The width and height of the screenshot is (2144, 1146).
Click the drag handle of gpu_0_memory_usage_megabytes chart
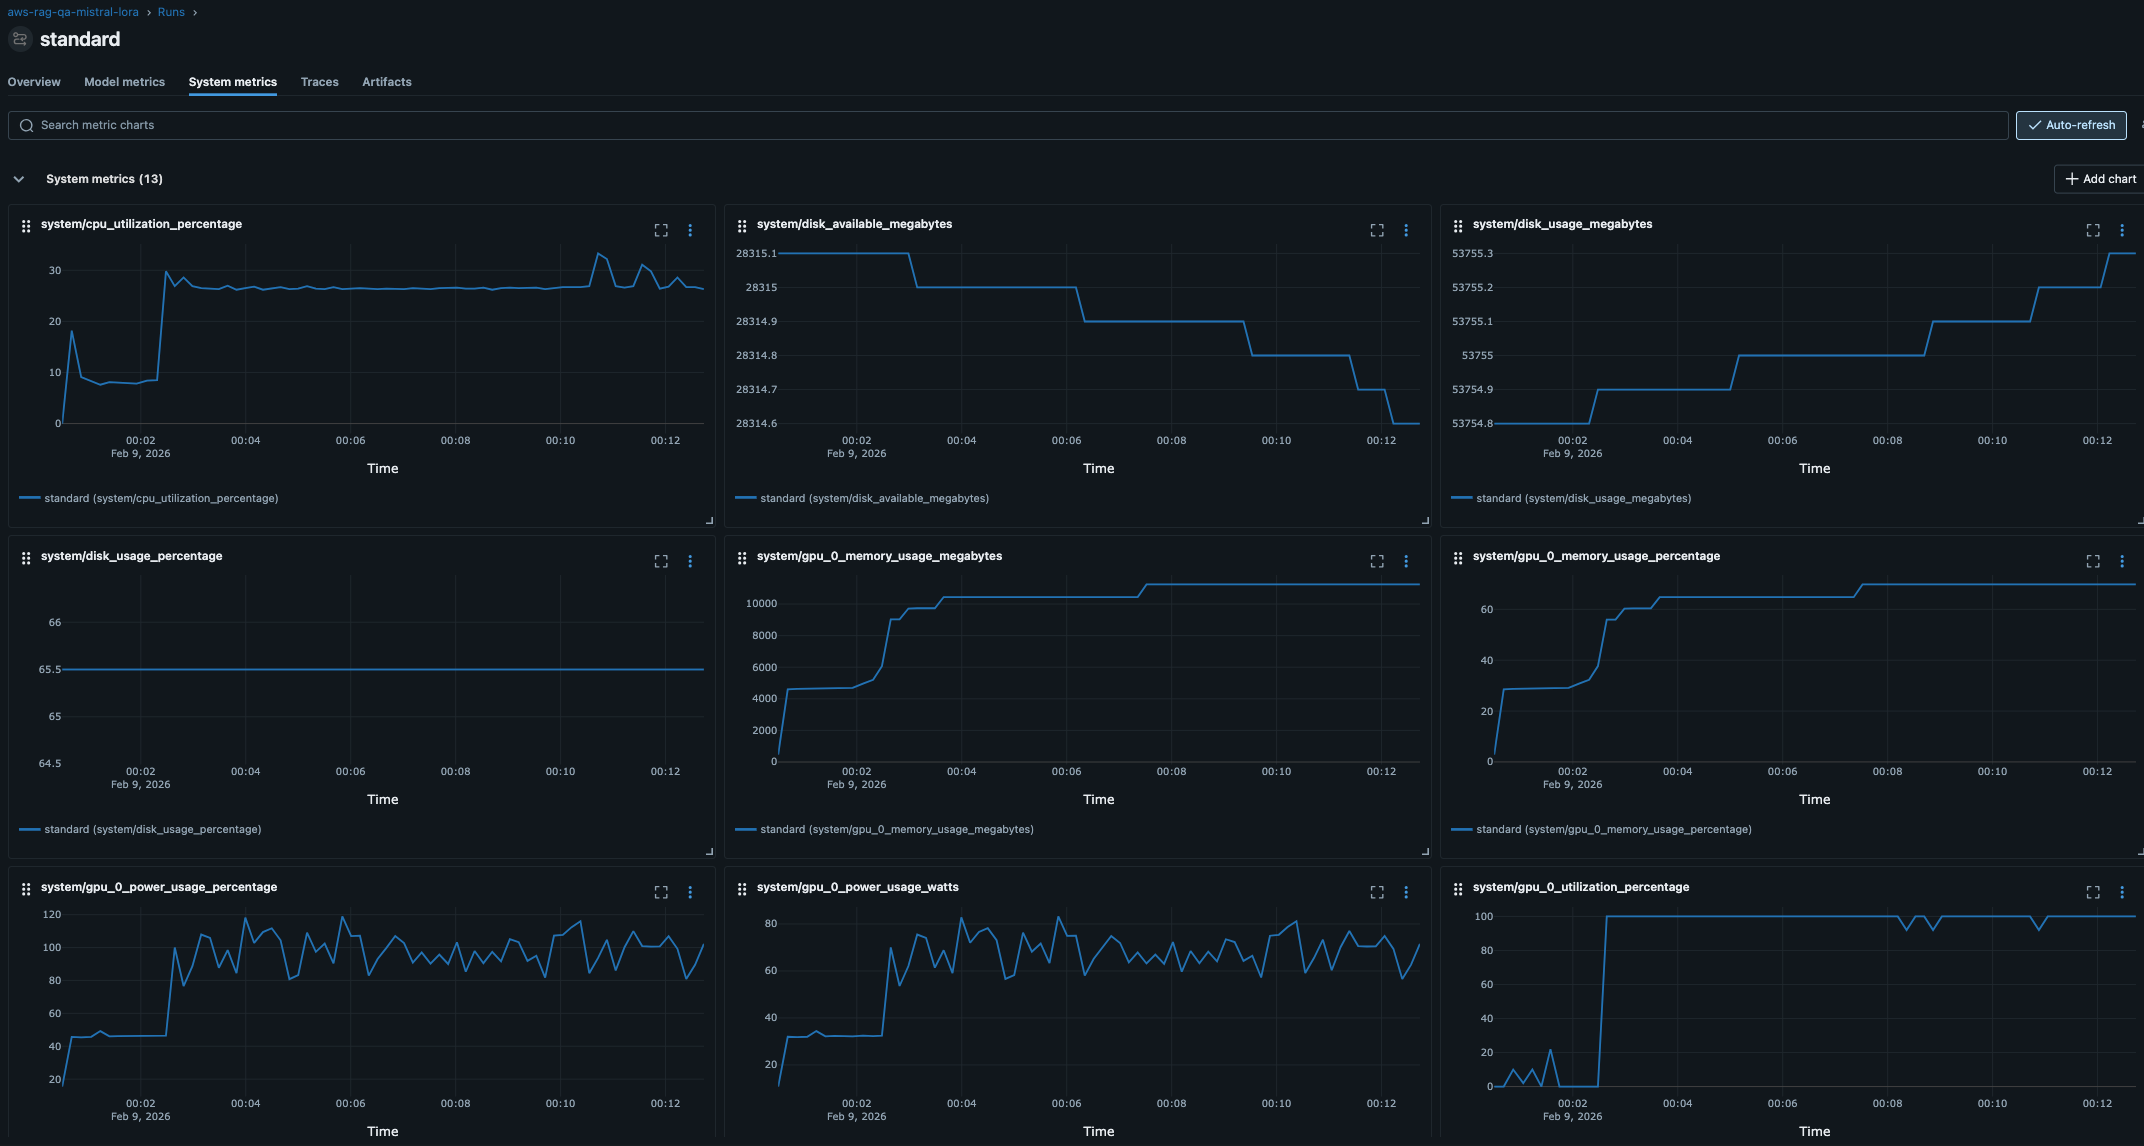(x=742, y=560)
